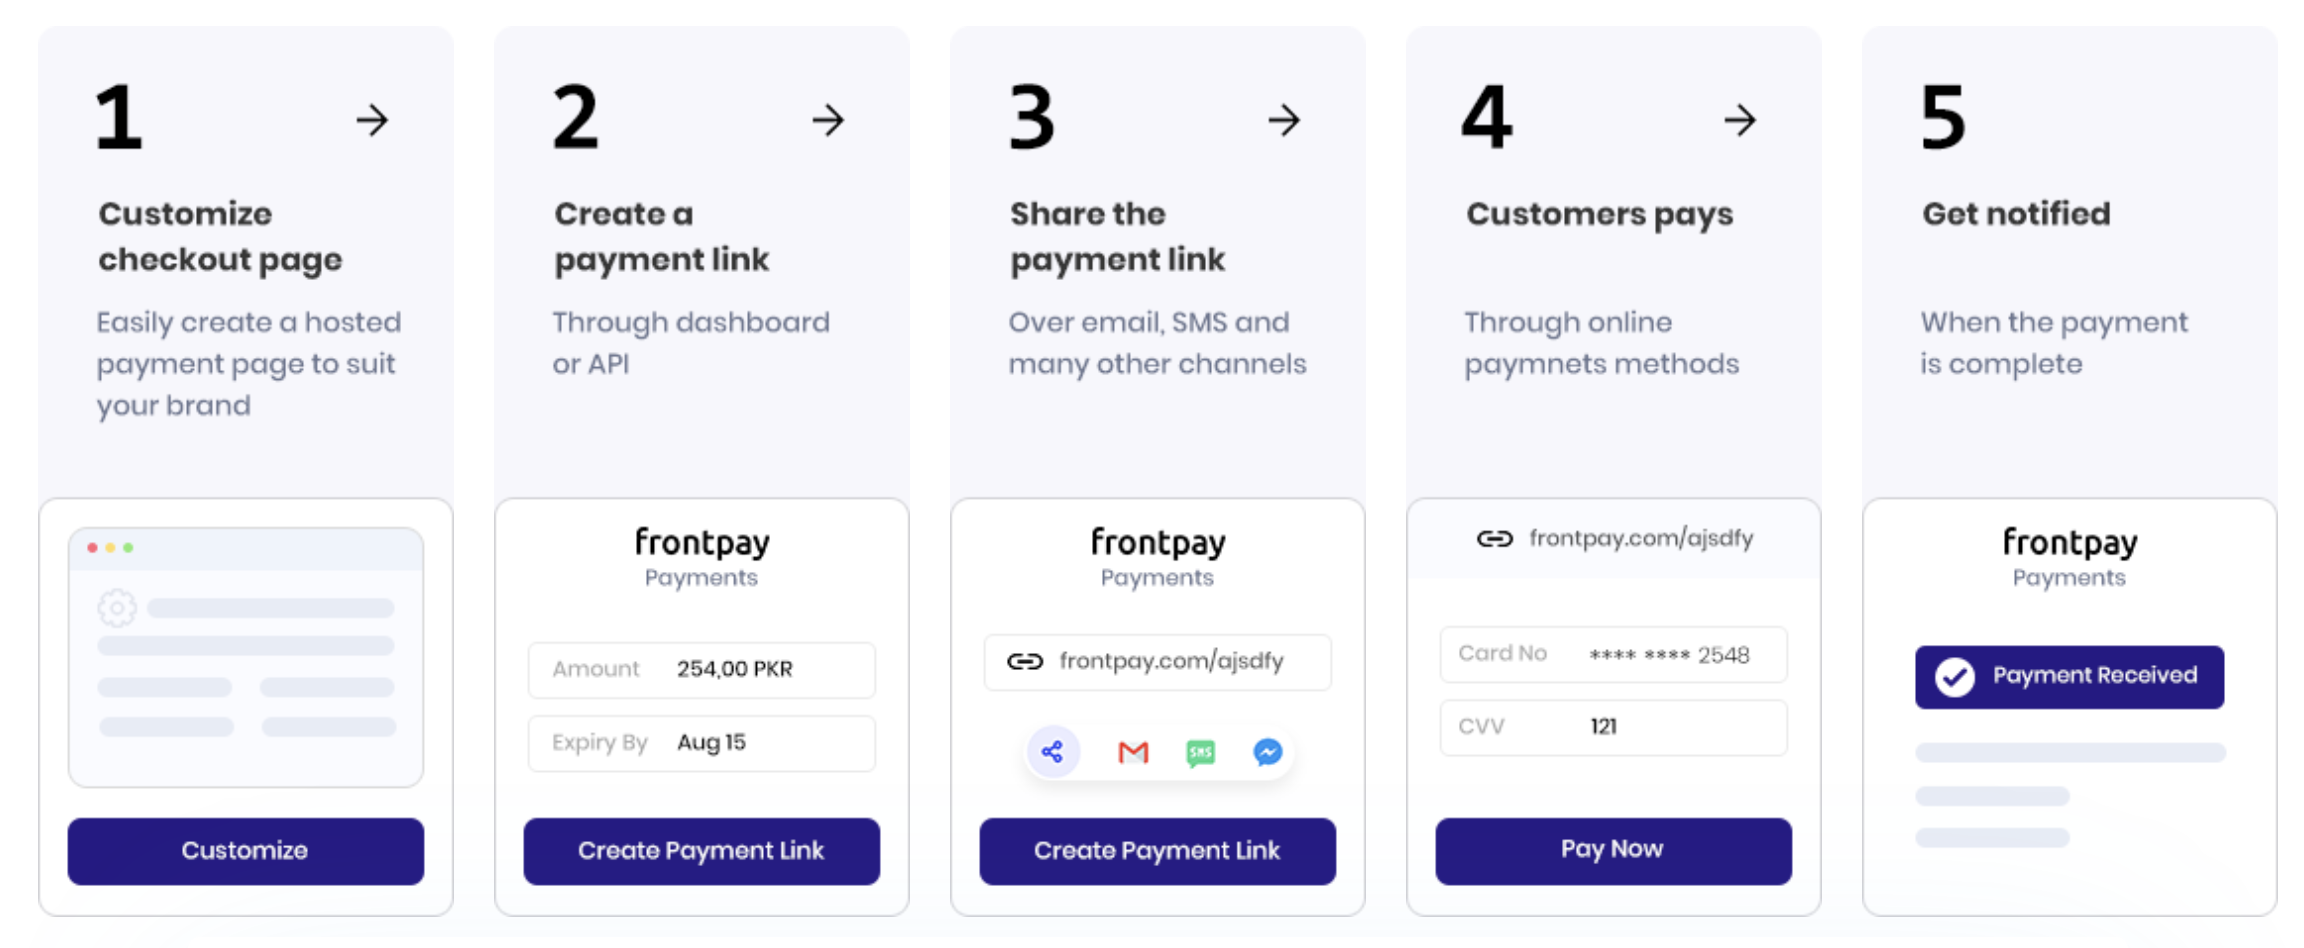Focus the Card No input field
Viewport: 2304px width, 948px height.
click(1614, 655)
